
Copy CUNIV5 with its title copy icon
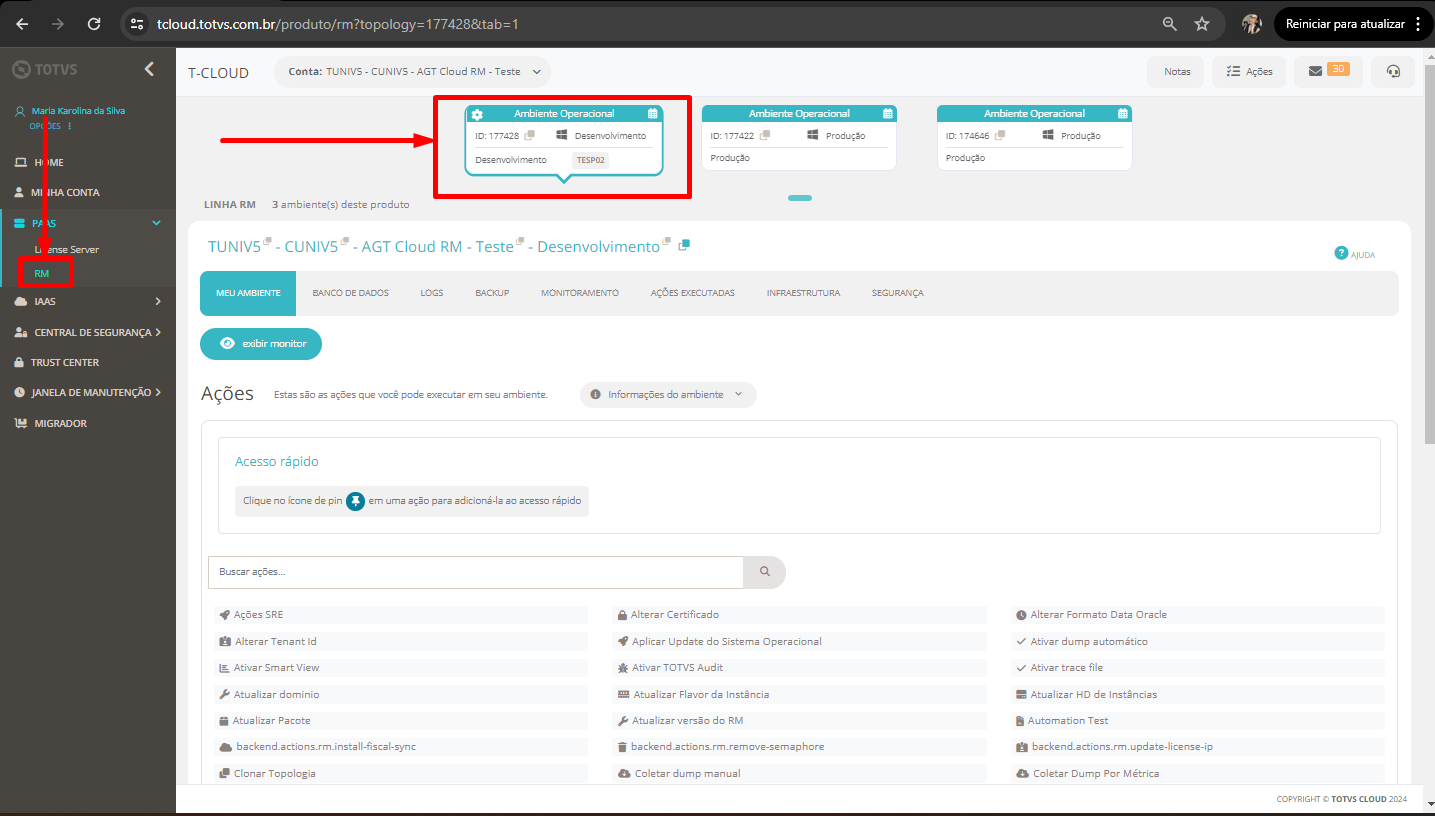pyautogui.click(x=345, y=242)
